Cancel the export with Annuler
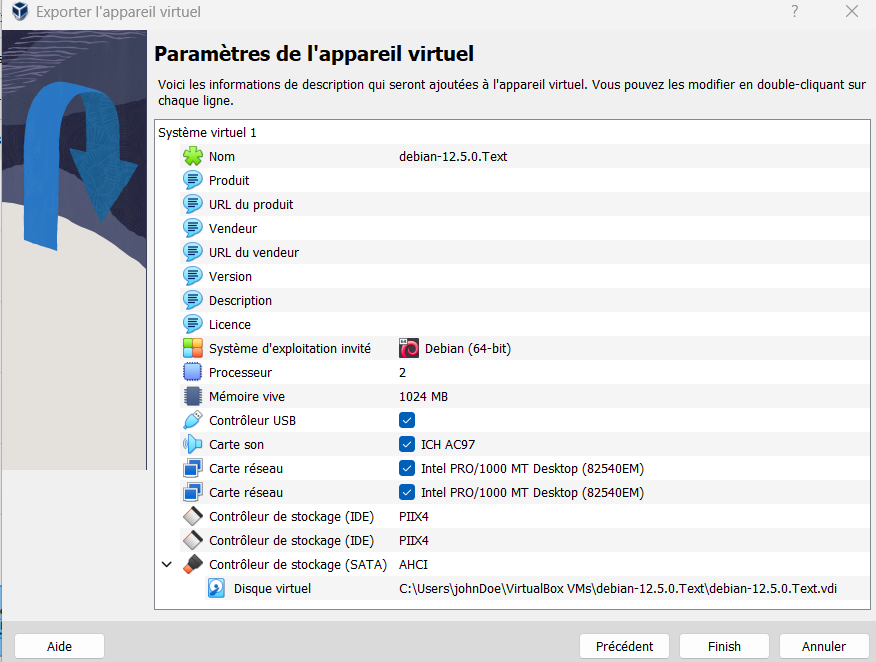This screenshot has height=662, width=876. (824, 646)
